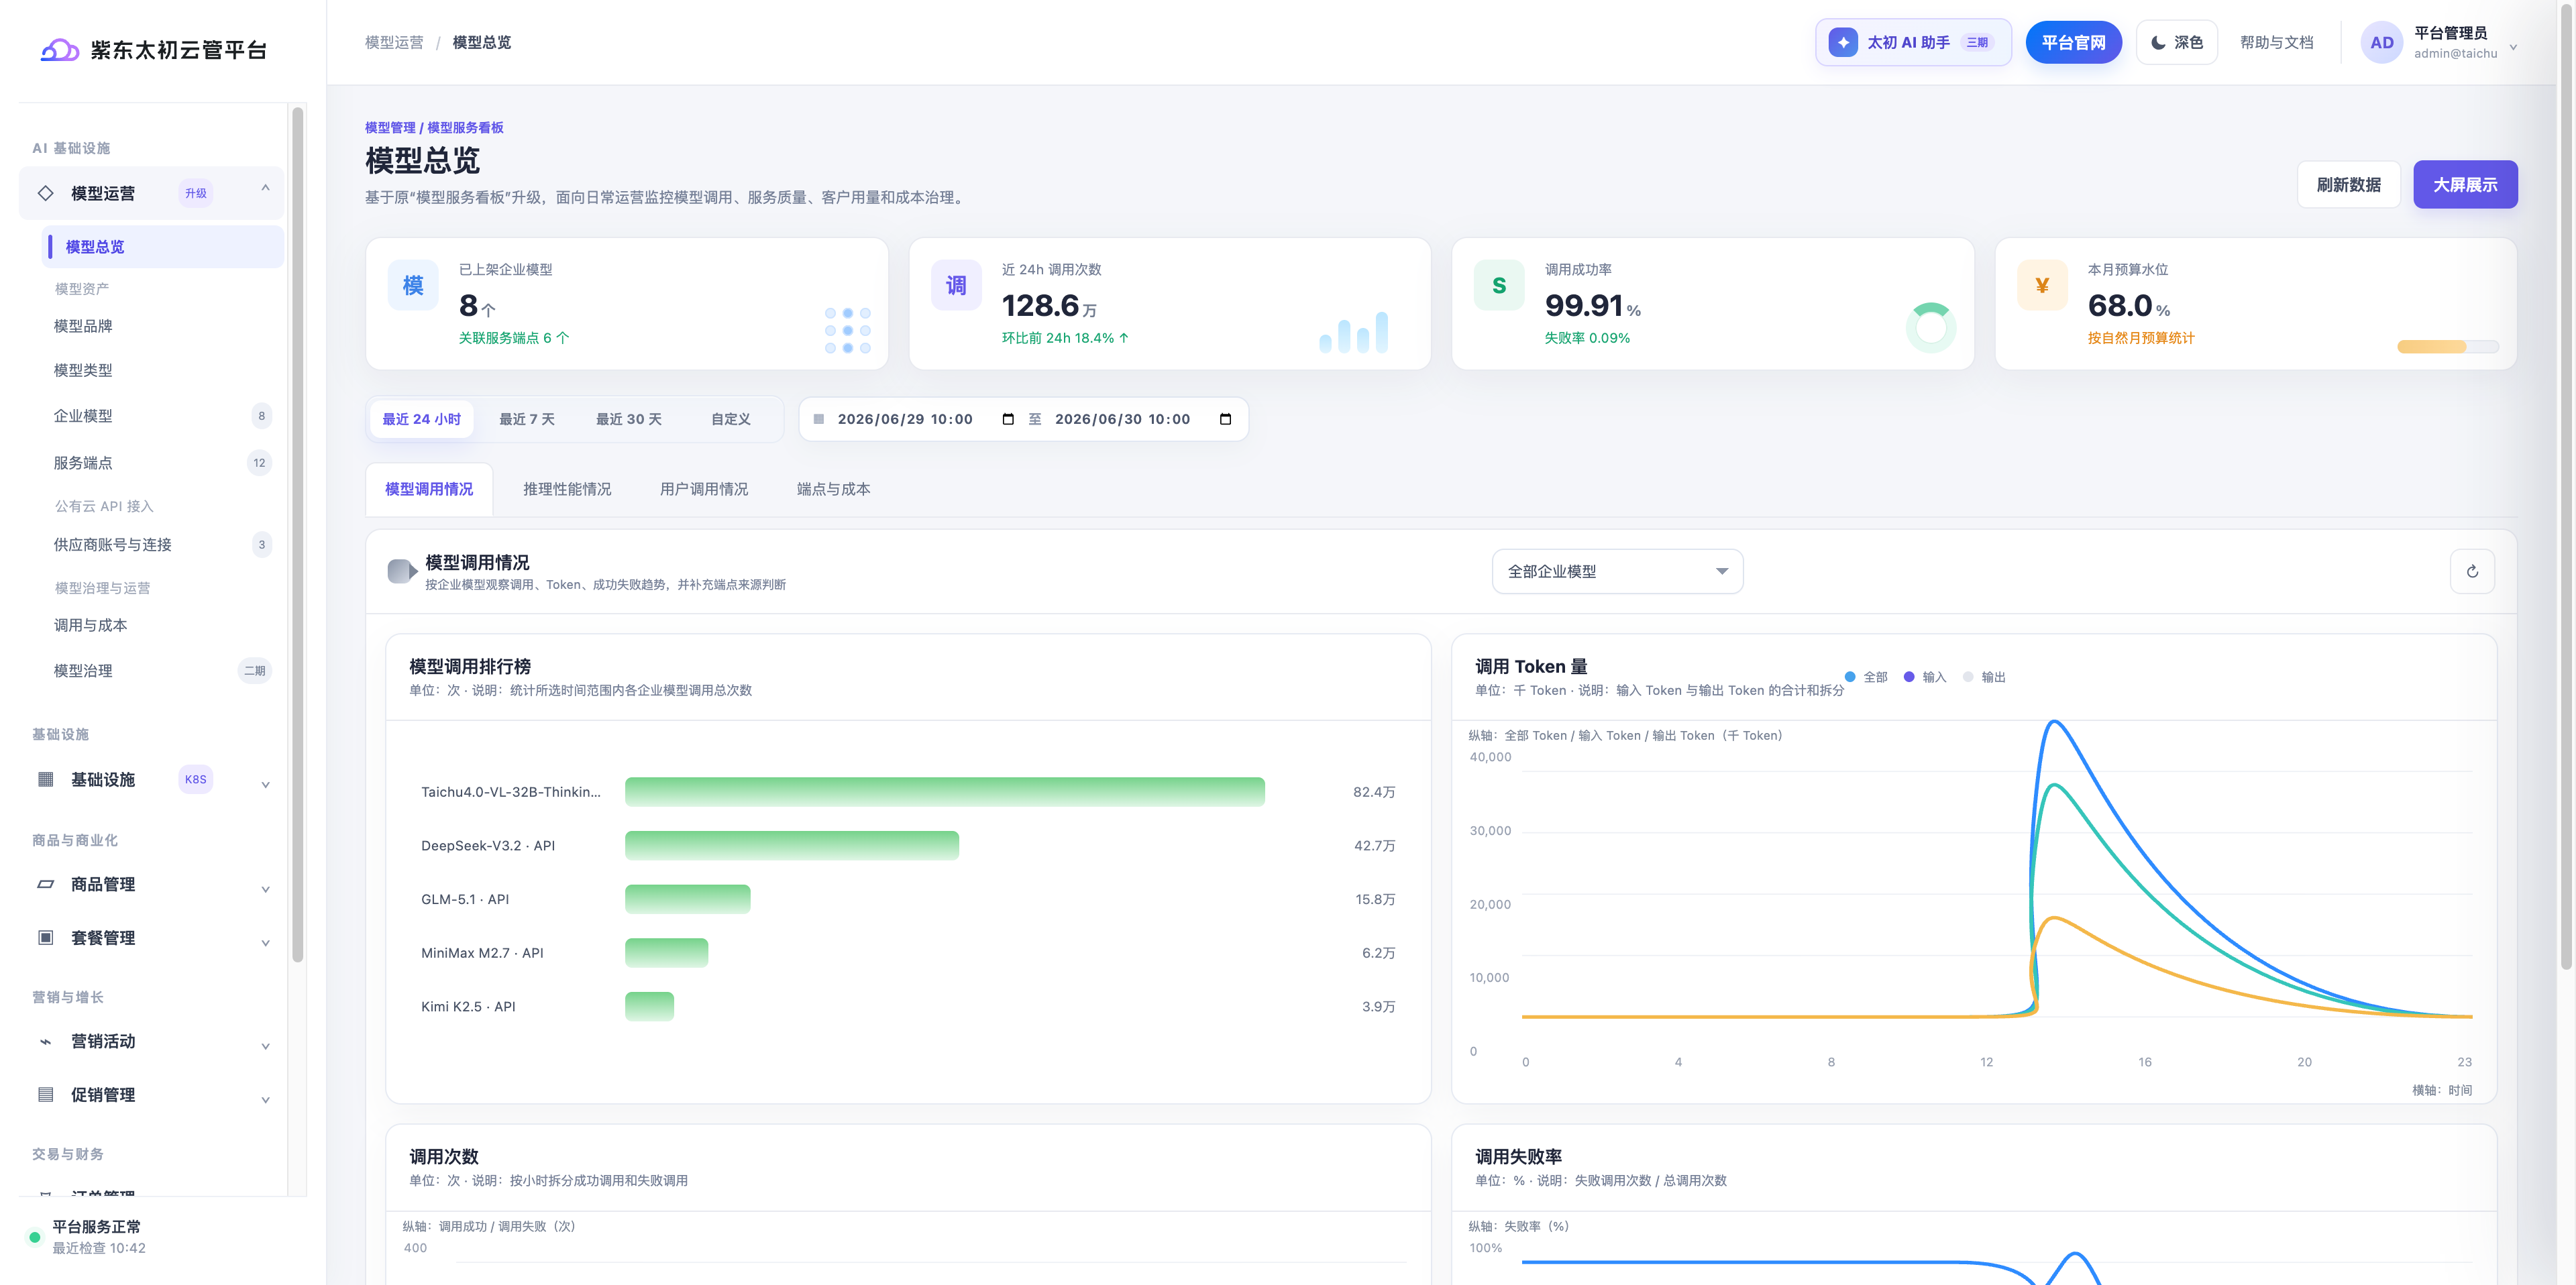Click the ¥ icon on budget card

(2042, 285)
